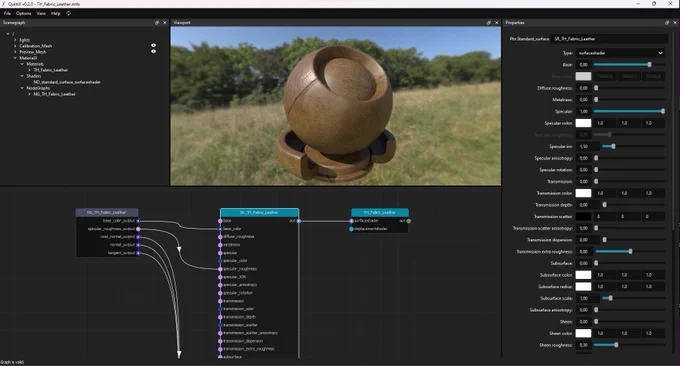Click the specular_roughness input port on shader node
Viewport: 680px width, 366px height.
pyautogui.click(x=220, y=269)
